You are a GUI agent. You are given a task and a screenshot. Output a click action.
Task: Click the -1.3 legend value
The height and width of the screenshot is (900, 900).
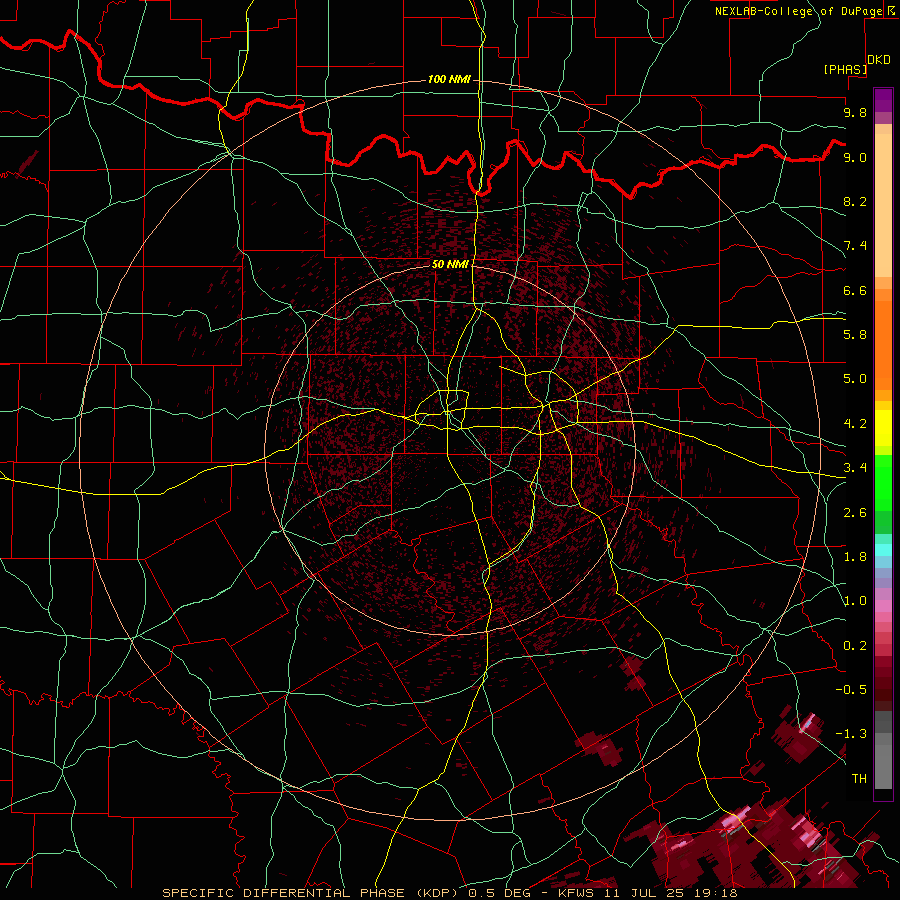click(x=851, y=734)
